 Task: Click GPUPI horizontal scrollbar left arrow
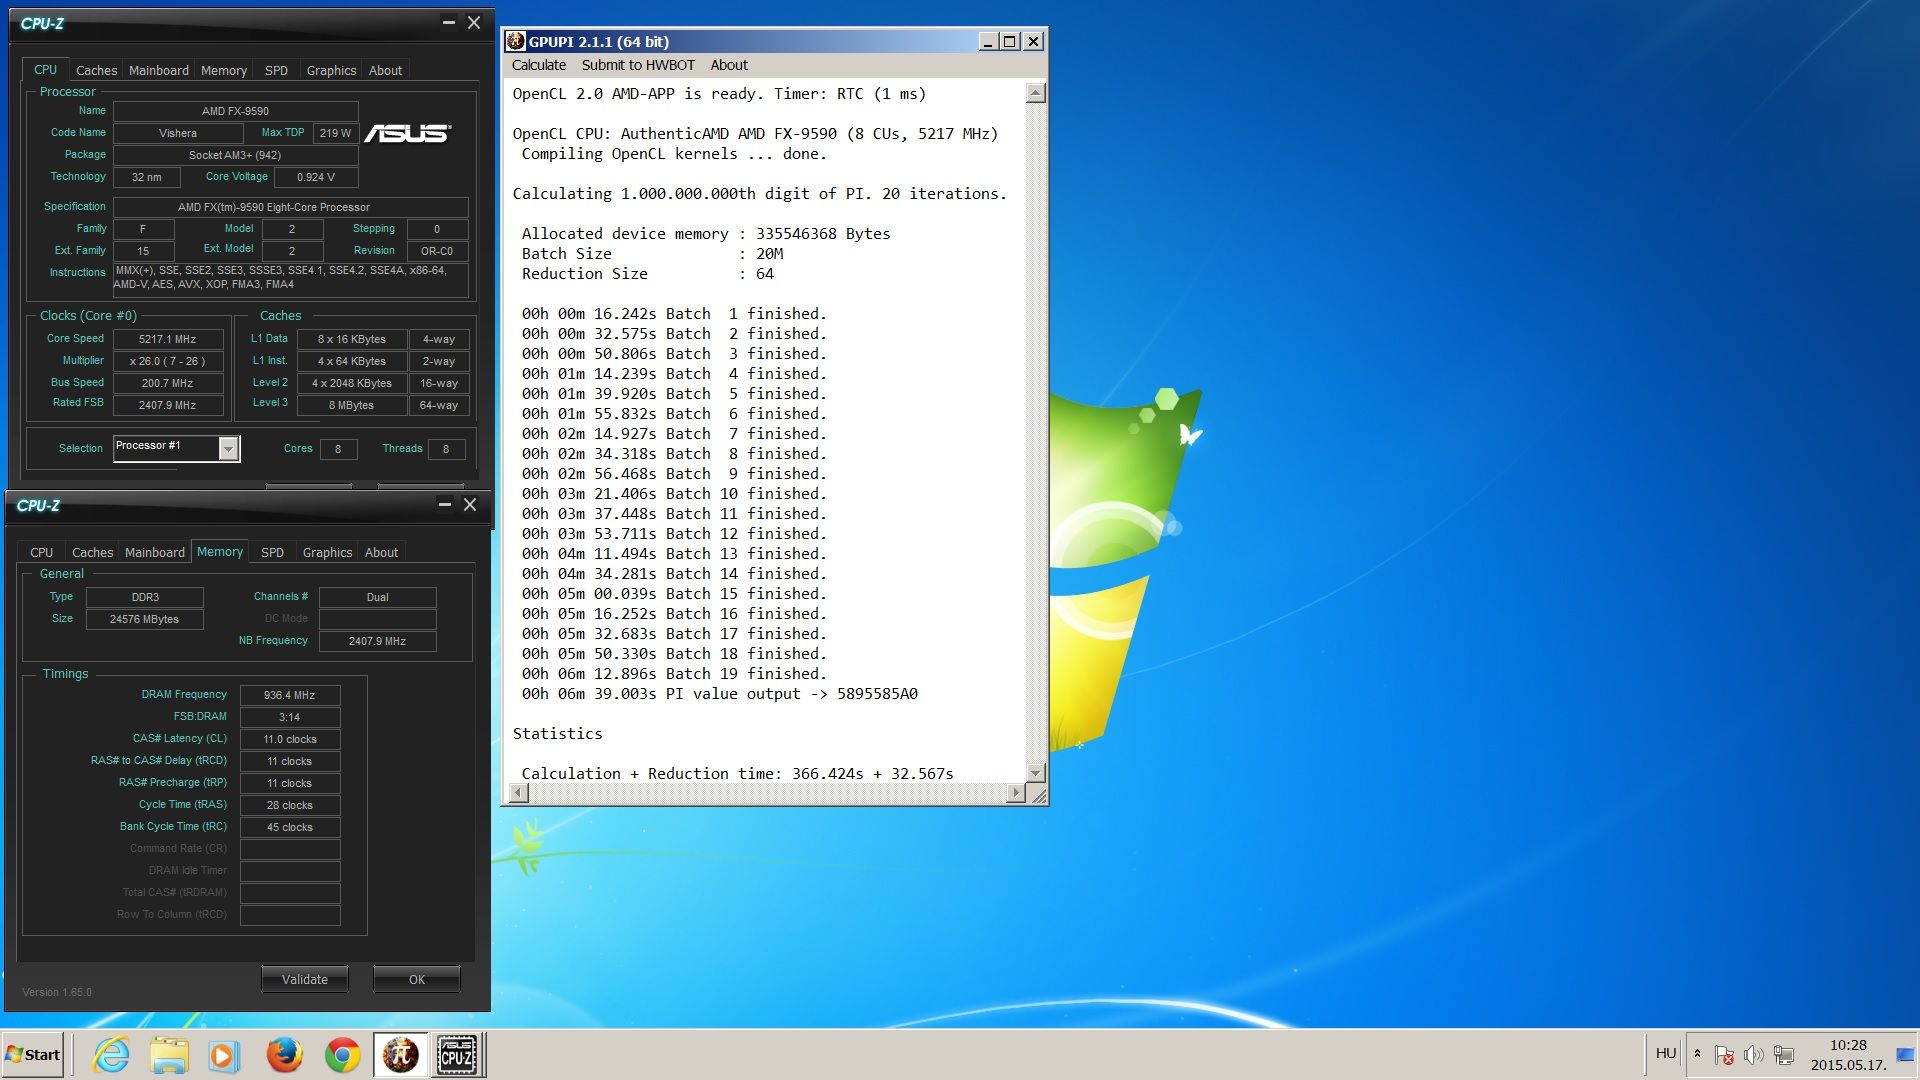518,793
